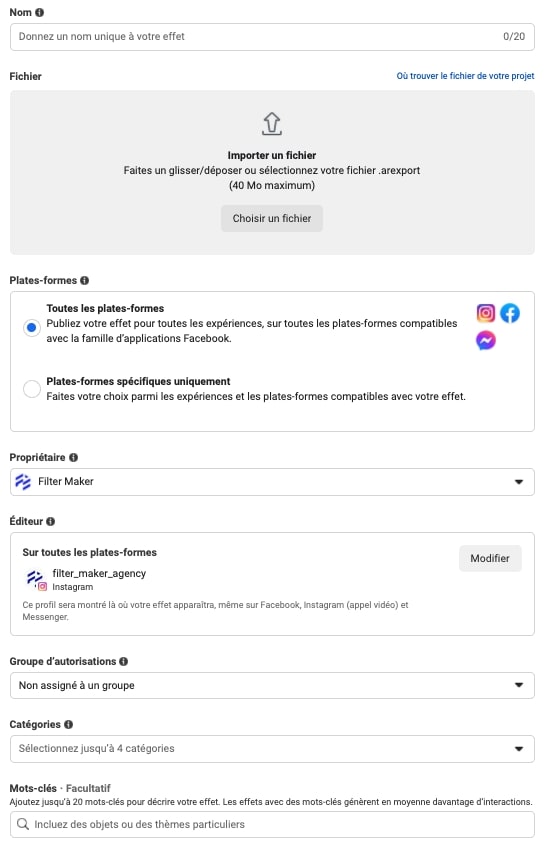Click the info icon next to Nom
The width and height of the screenshot is (550, 852).
[x=40, y=12]
